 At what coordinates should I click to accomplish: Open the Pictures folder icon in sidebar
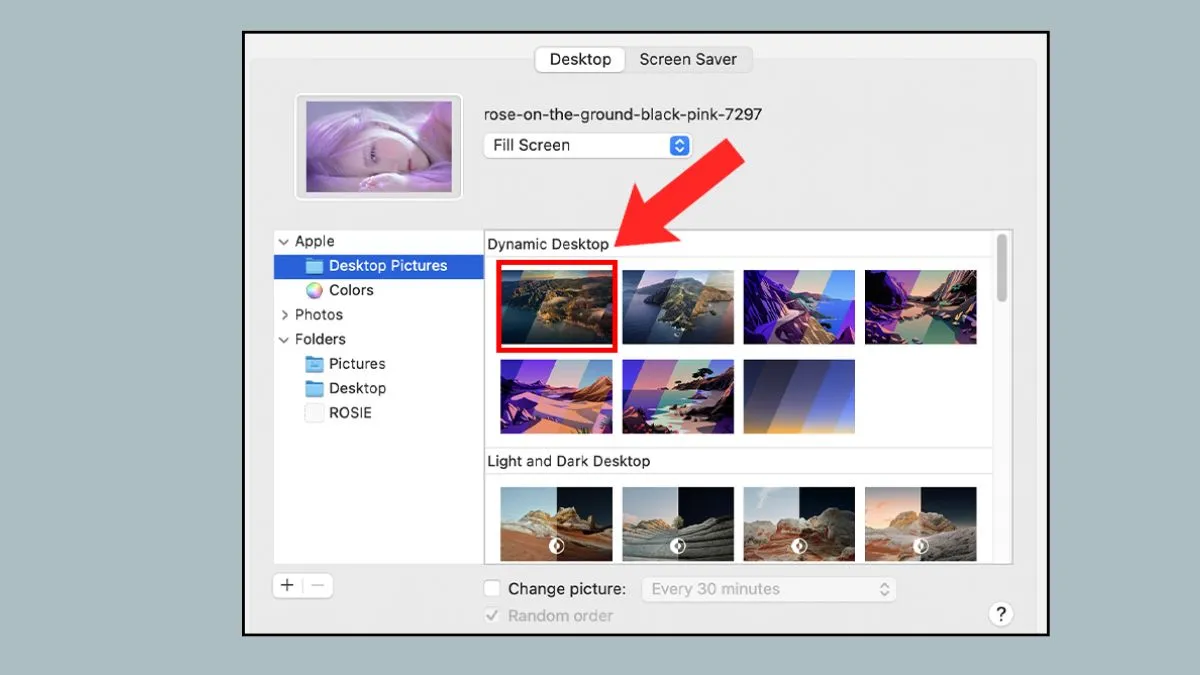314,364
